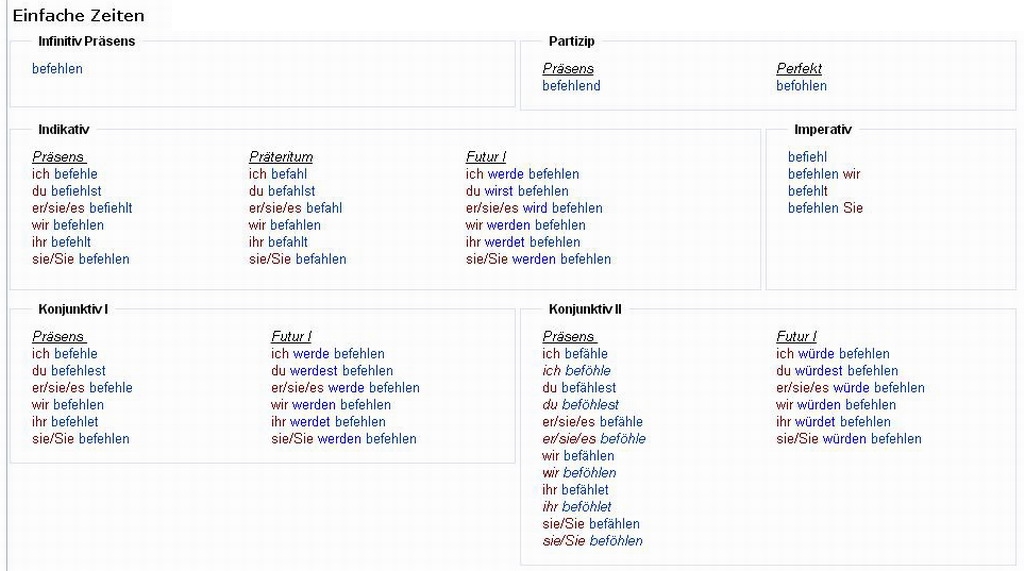This screenshot has width=1024, height=571.
Task: Click the "Präsens" heading under Konjunktiv II
Action: [x=569, y=337]
